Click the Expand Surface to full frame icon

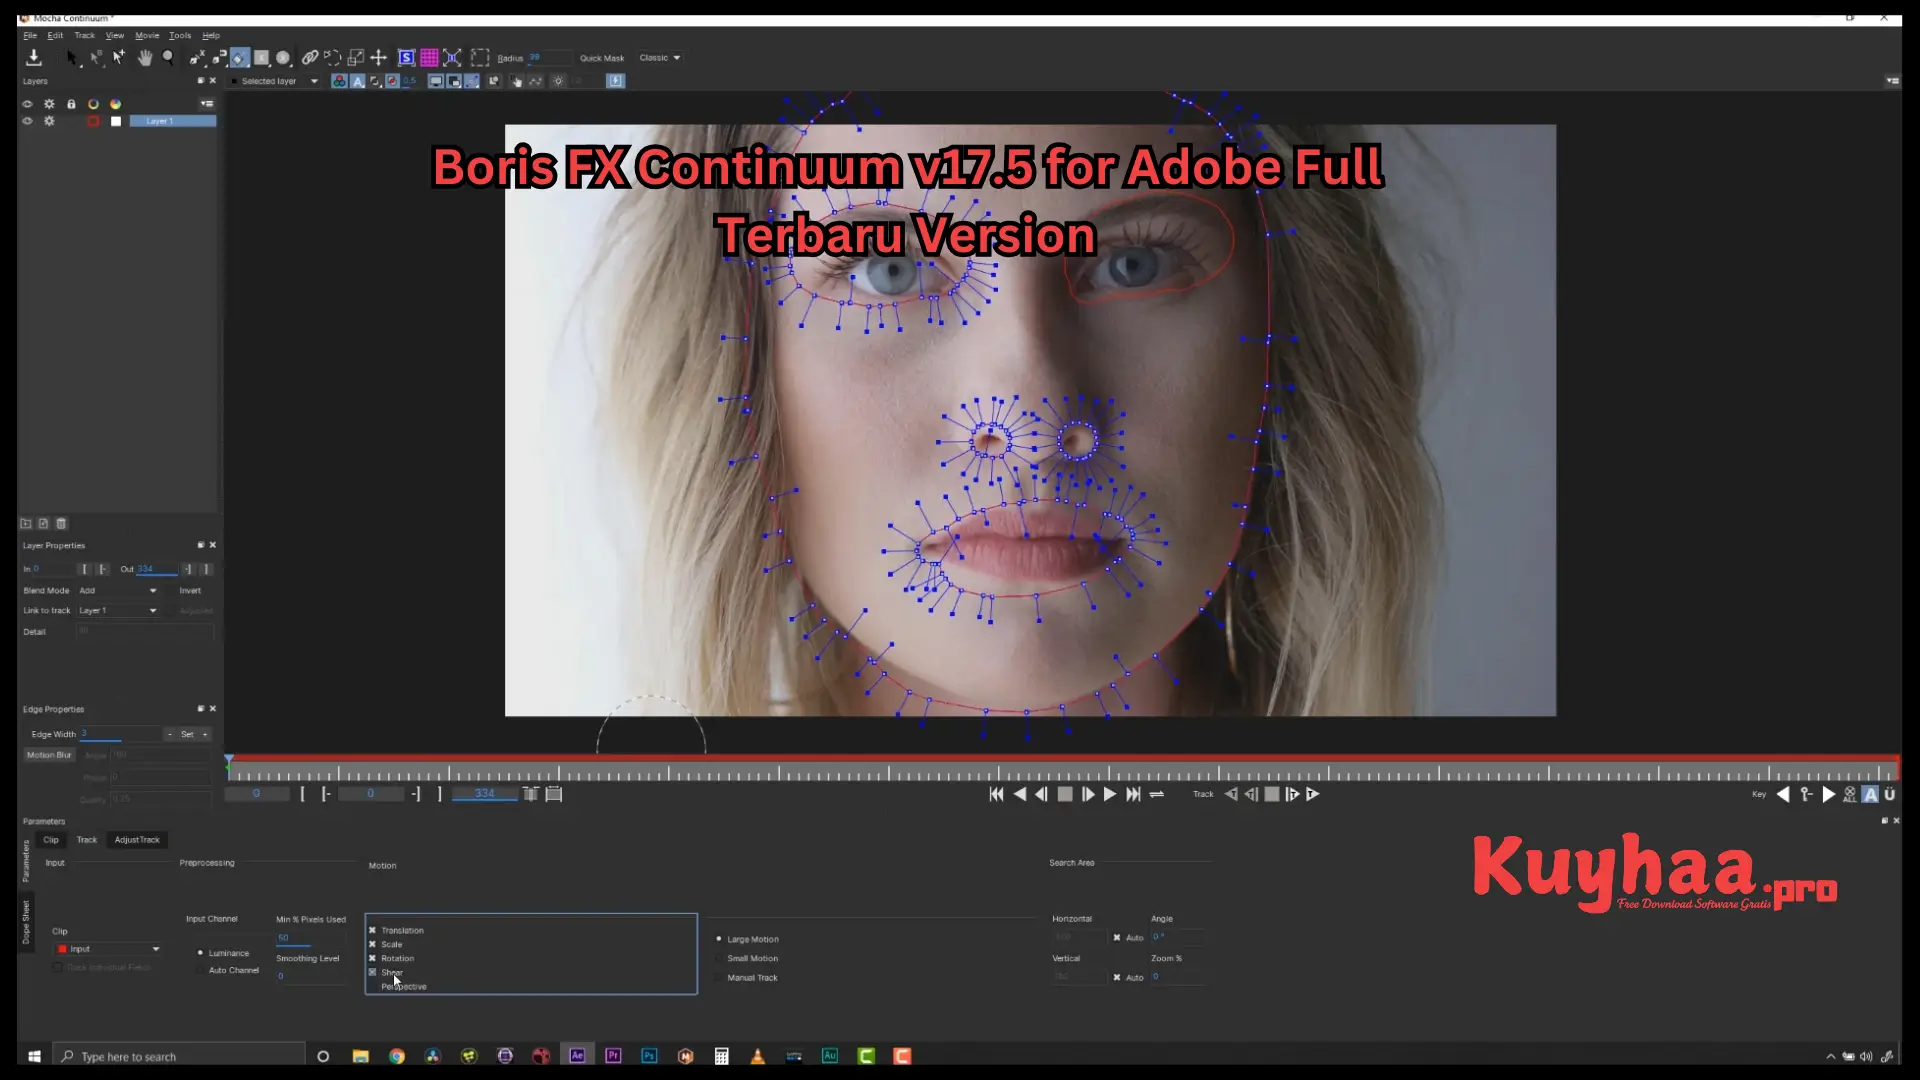452,58
